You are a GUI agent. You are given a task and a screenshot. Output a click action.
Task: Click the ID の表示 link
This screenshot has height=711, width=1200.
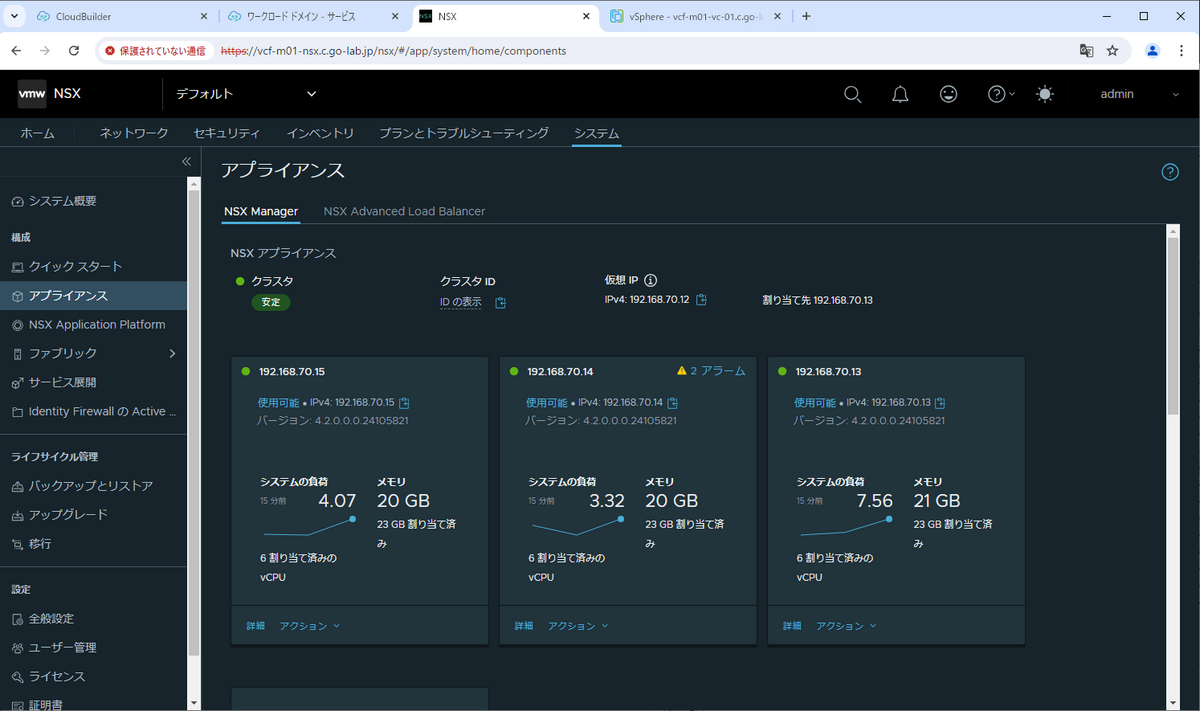pos(461,302)
